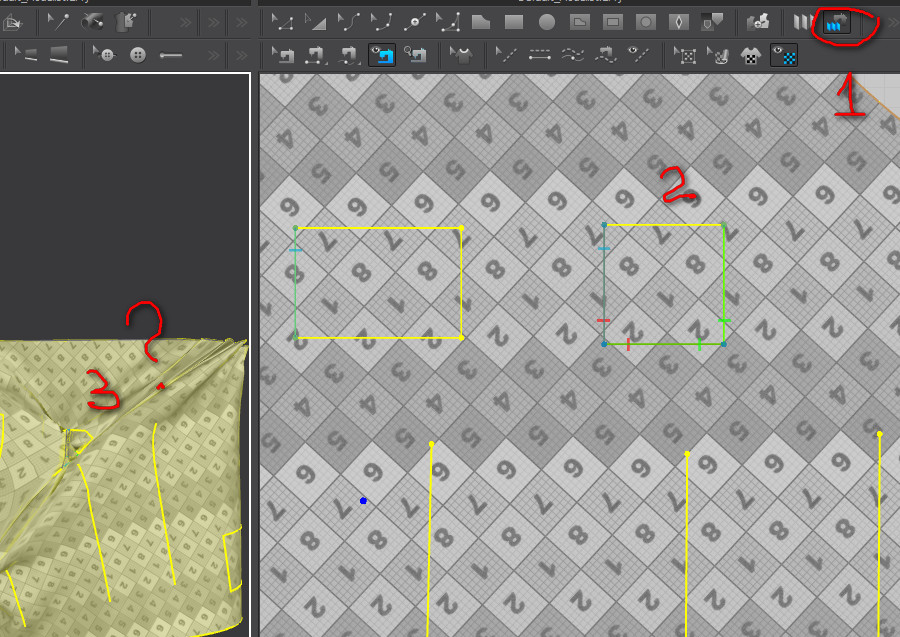Activate the Dart diamond-shaped tool
Image resolution: width=900 pixels, height=637 pixels.
coord(679,22)
